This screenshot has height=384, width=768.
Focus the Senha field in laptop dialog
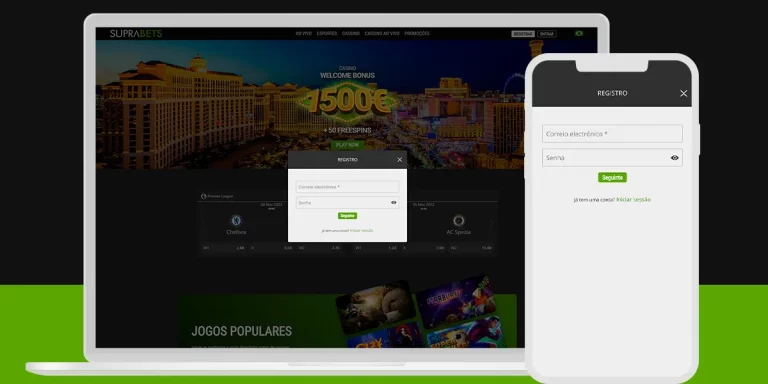347,203
